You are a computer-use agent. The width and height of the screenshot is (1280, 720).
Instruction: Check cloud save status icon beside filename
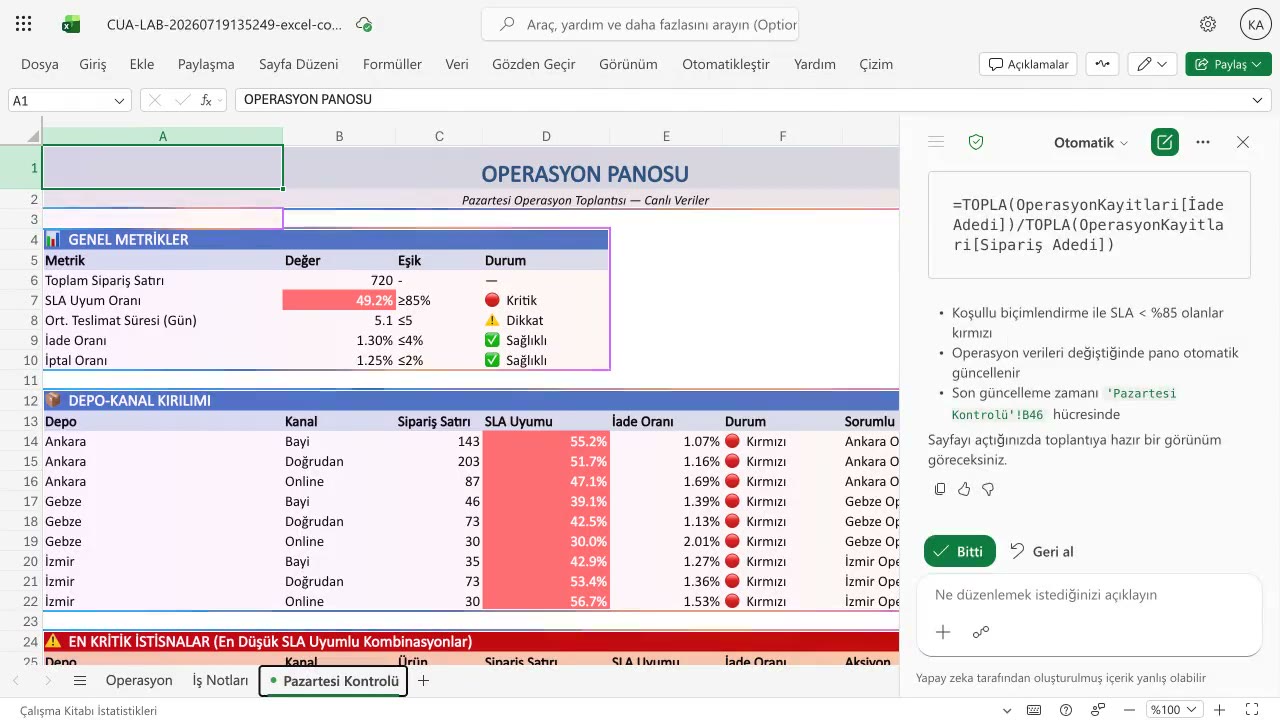pos(364,24)
